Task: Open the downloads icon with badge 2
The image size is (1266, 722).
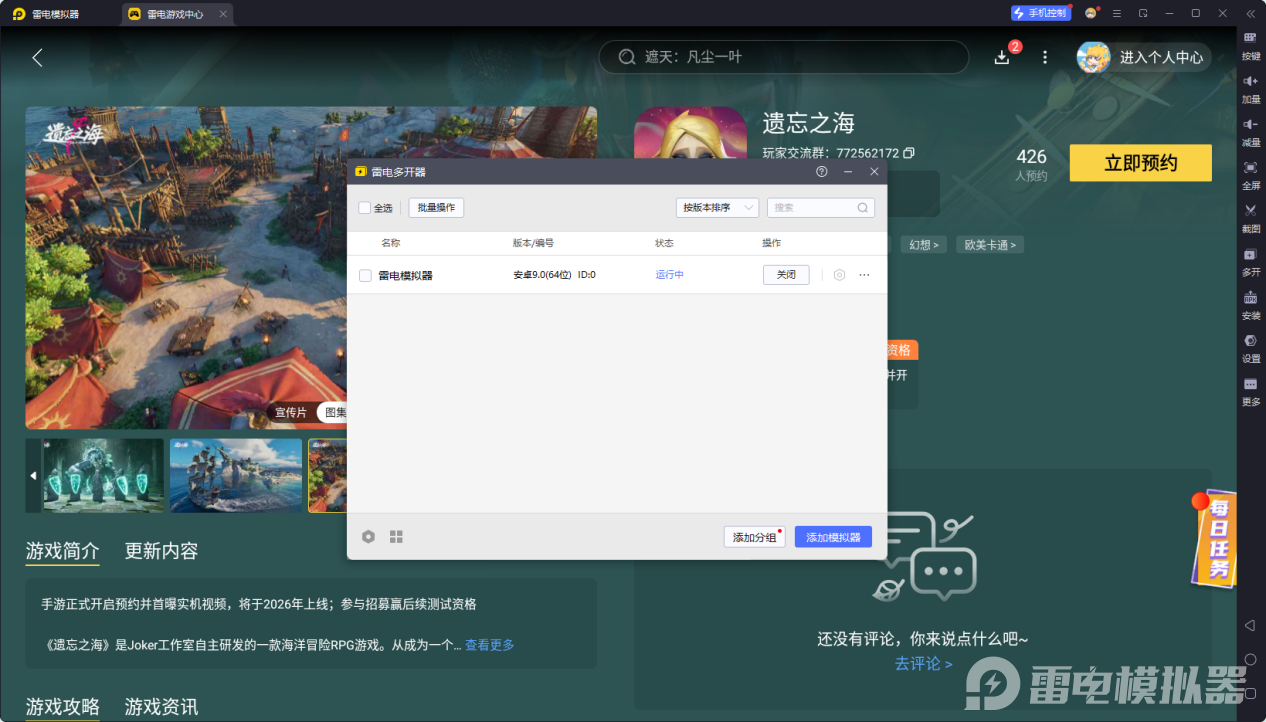Action: click(1002, 57)
